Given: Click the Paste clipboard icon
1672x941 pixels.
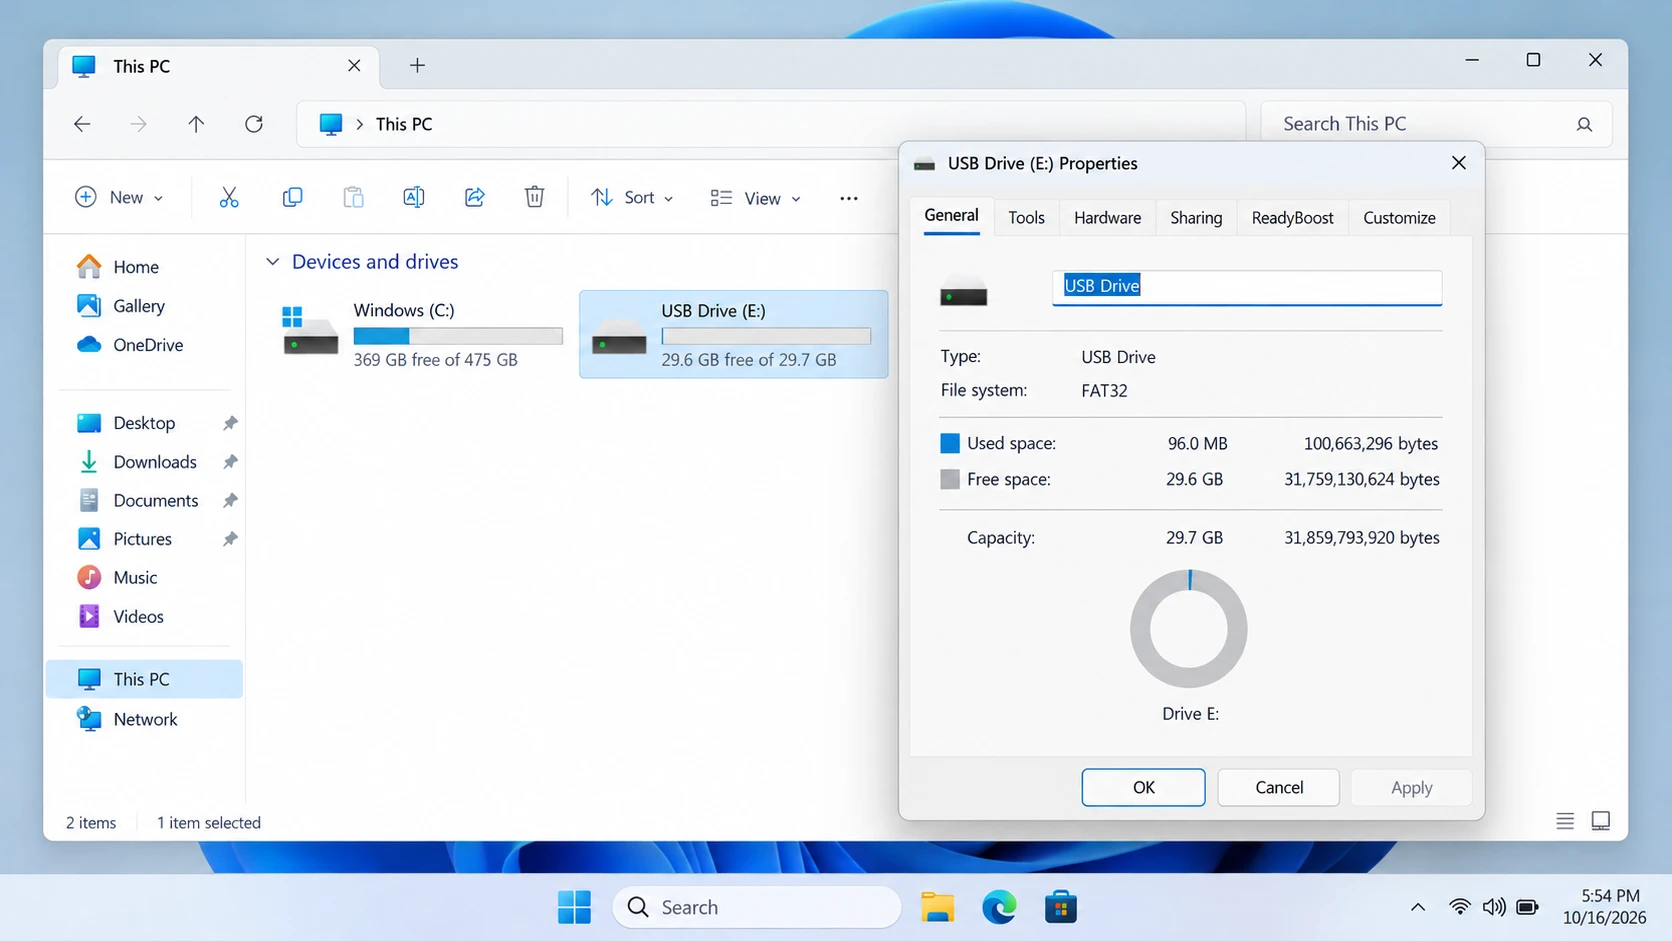Looking at the screenshot, I should tap(353, 197).
